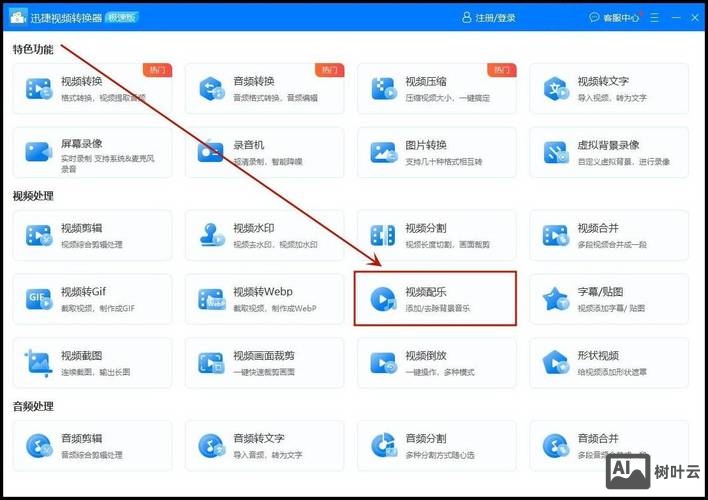Click the 字幕/贴图 star icon
The image size is (708, 500).
[556, 299]
